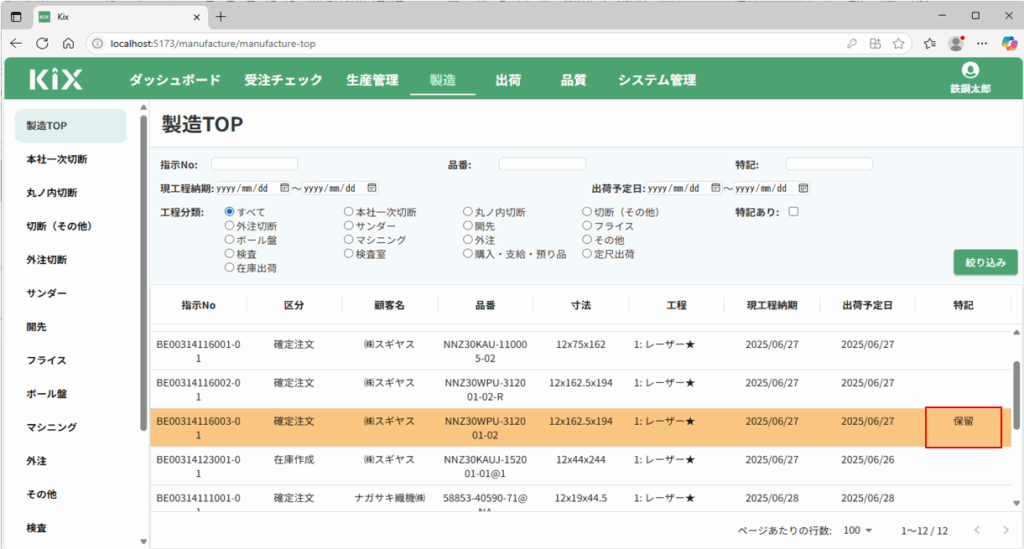Select the すべて radio button
Screen dimensions: 1024x549
click(x=229, y=212)
